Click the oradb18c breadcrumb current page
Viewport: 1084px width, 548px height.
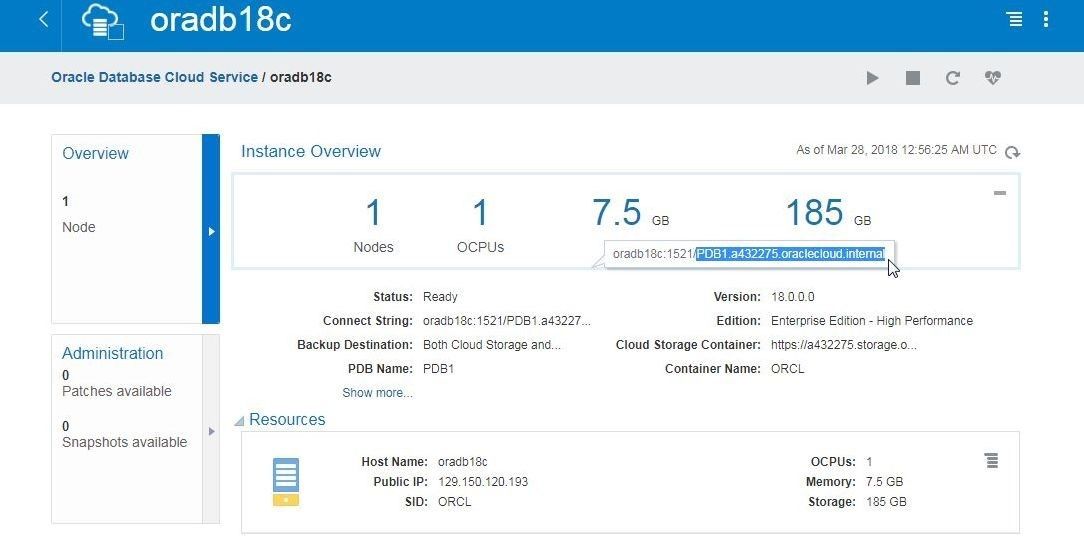(x=301, y=77)
